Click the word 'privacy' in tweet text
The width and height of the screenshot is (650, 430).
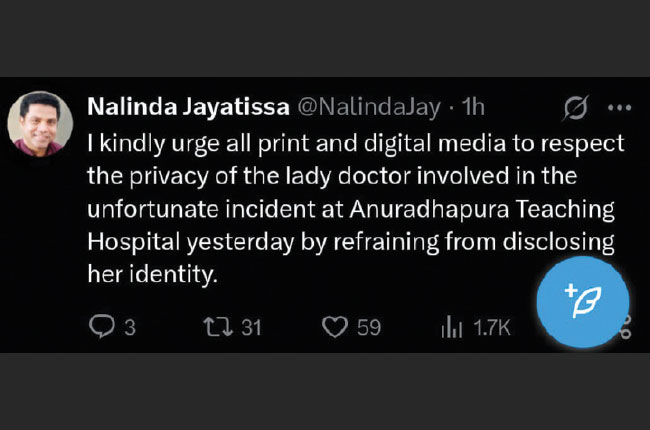169,177
